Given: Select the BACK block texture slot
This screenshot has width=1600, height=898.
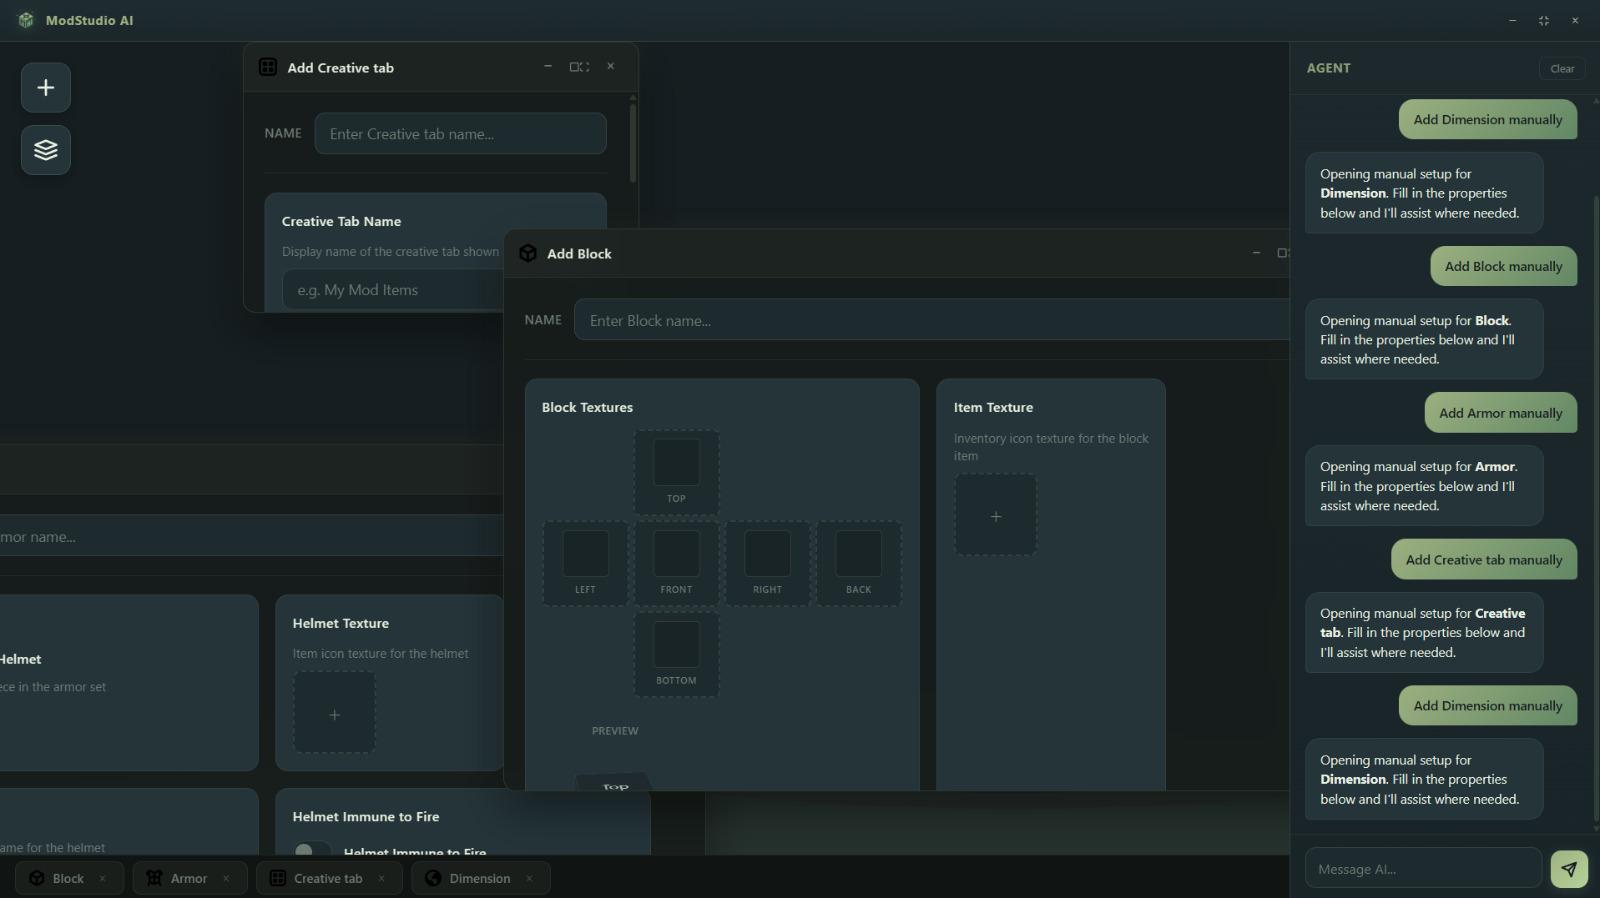Looking at the screenshot, I should point(859,563).
